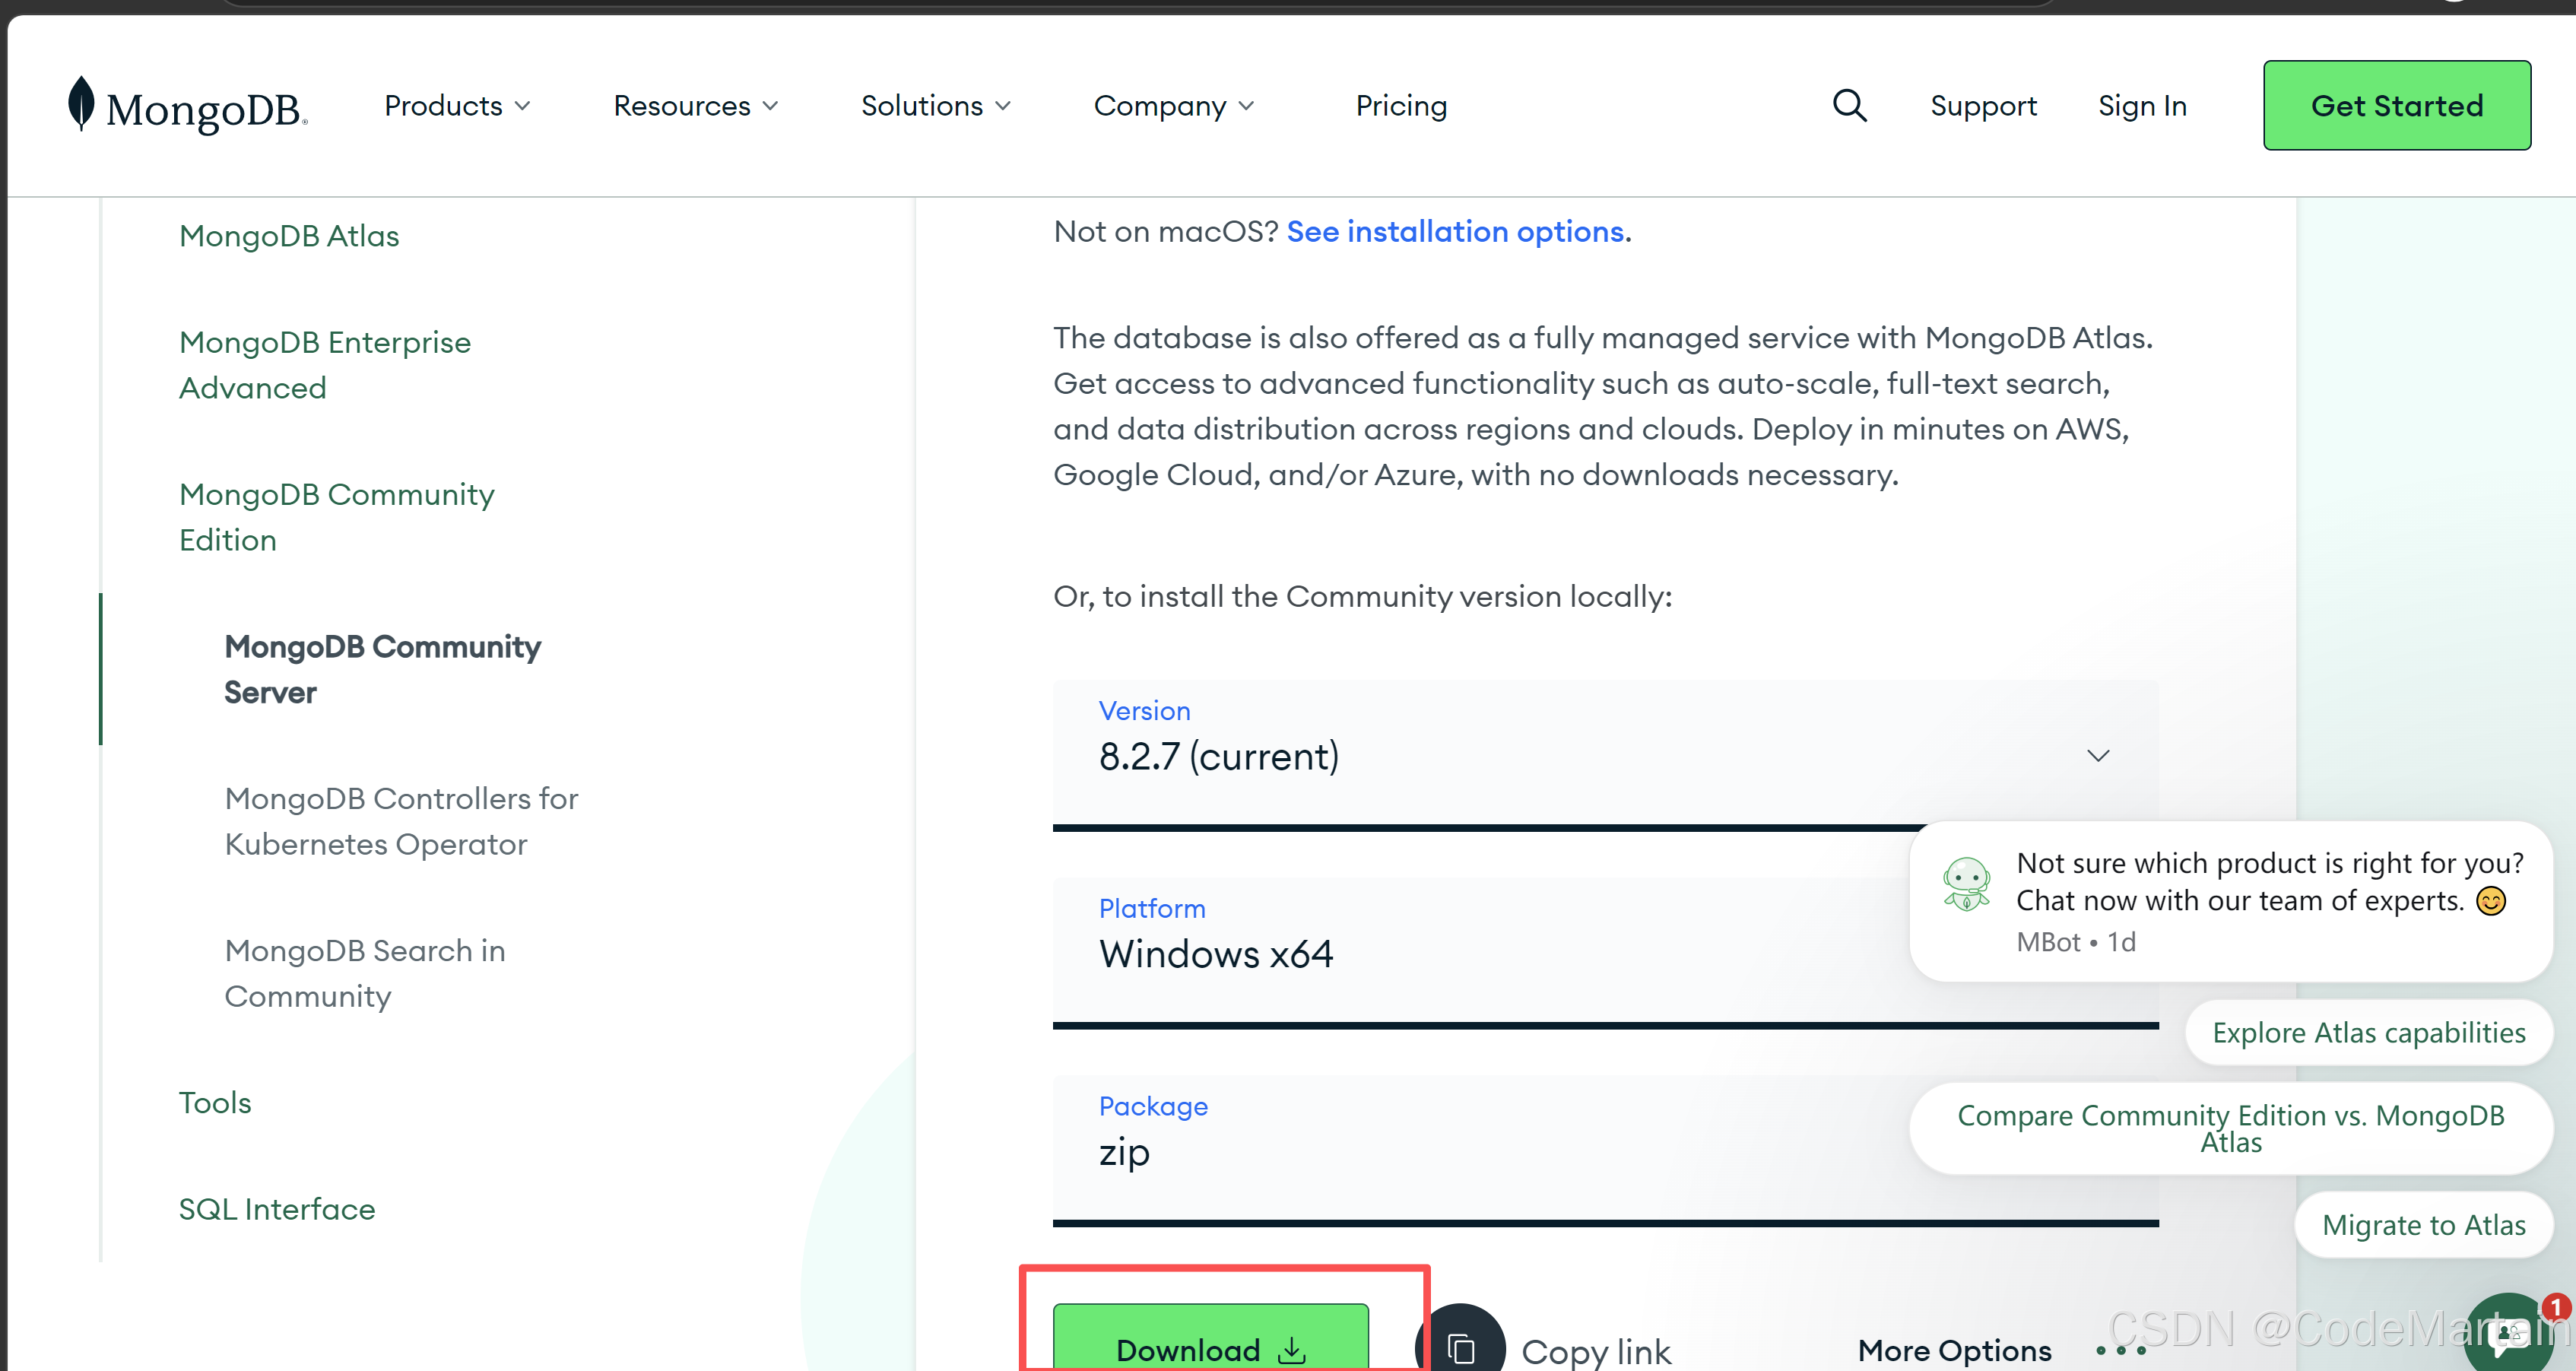
Task: Open the Company dropdown menu
Action: pos(1173,106)
